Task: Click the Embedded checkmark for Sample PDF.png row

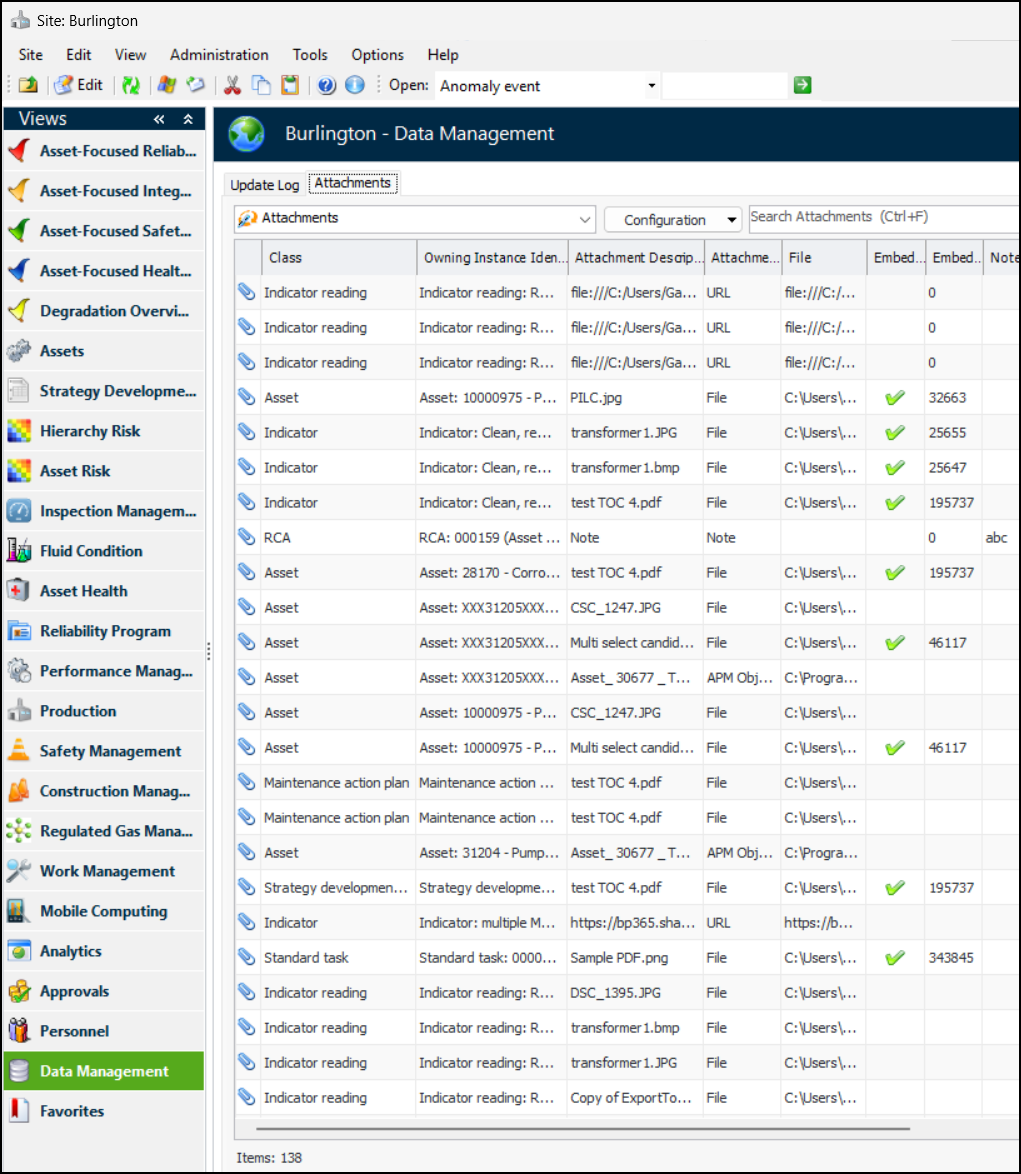Action: (894, 958)
